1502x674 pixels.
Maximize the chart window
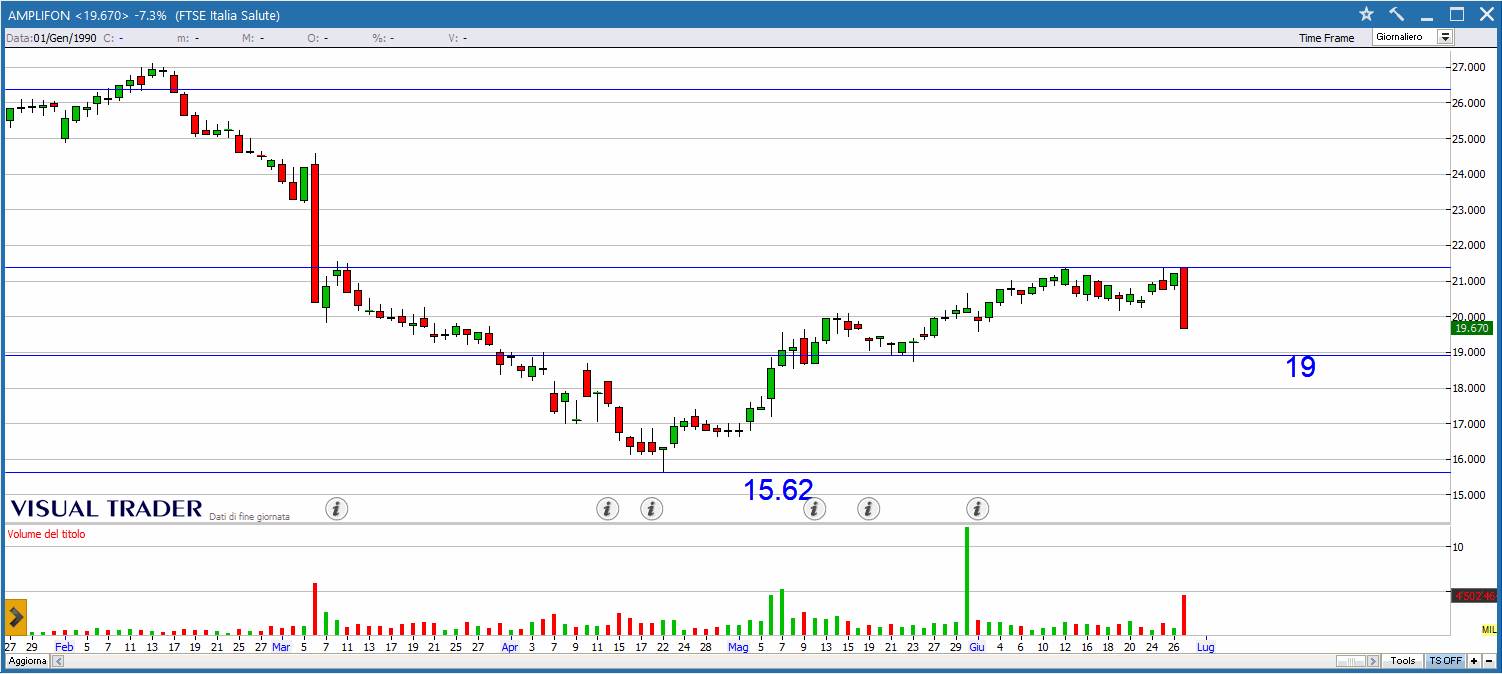click(x=1457, y=14)
